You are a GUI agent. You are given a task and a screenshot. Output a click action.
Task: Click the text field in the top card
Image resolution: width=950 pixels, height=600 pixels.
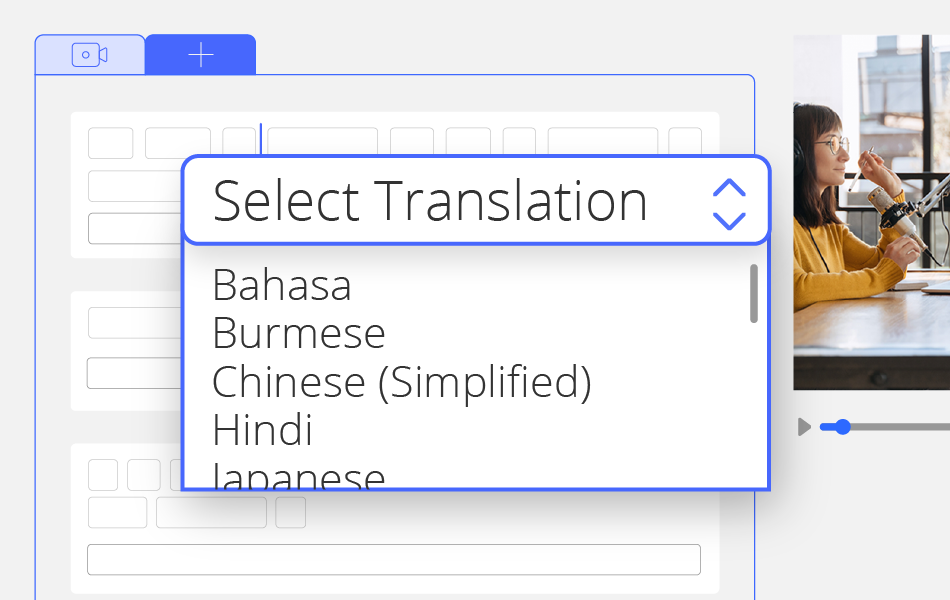pos(134,229)
